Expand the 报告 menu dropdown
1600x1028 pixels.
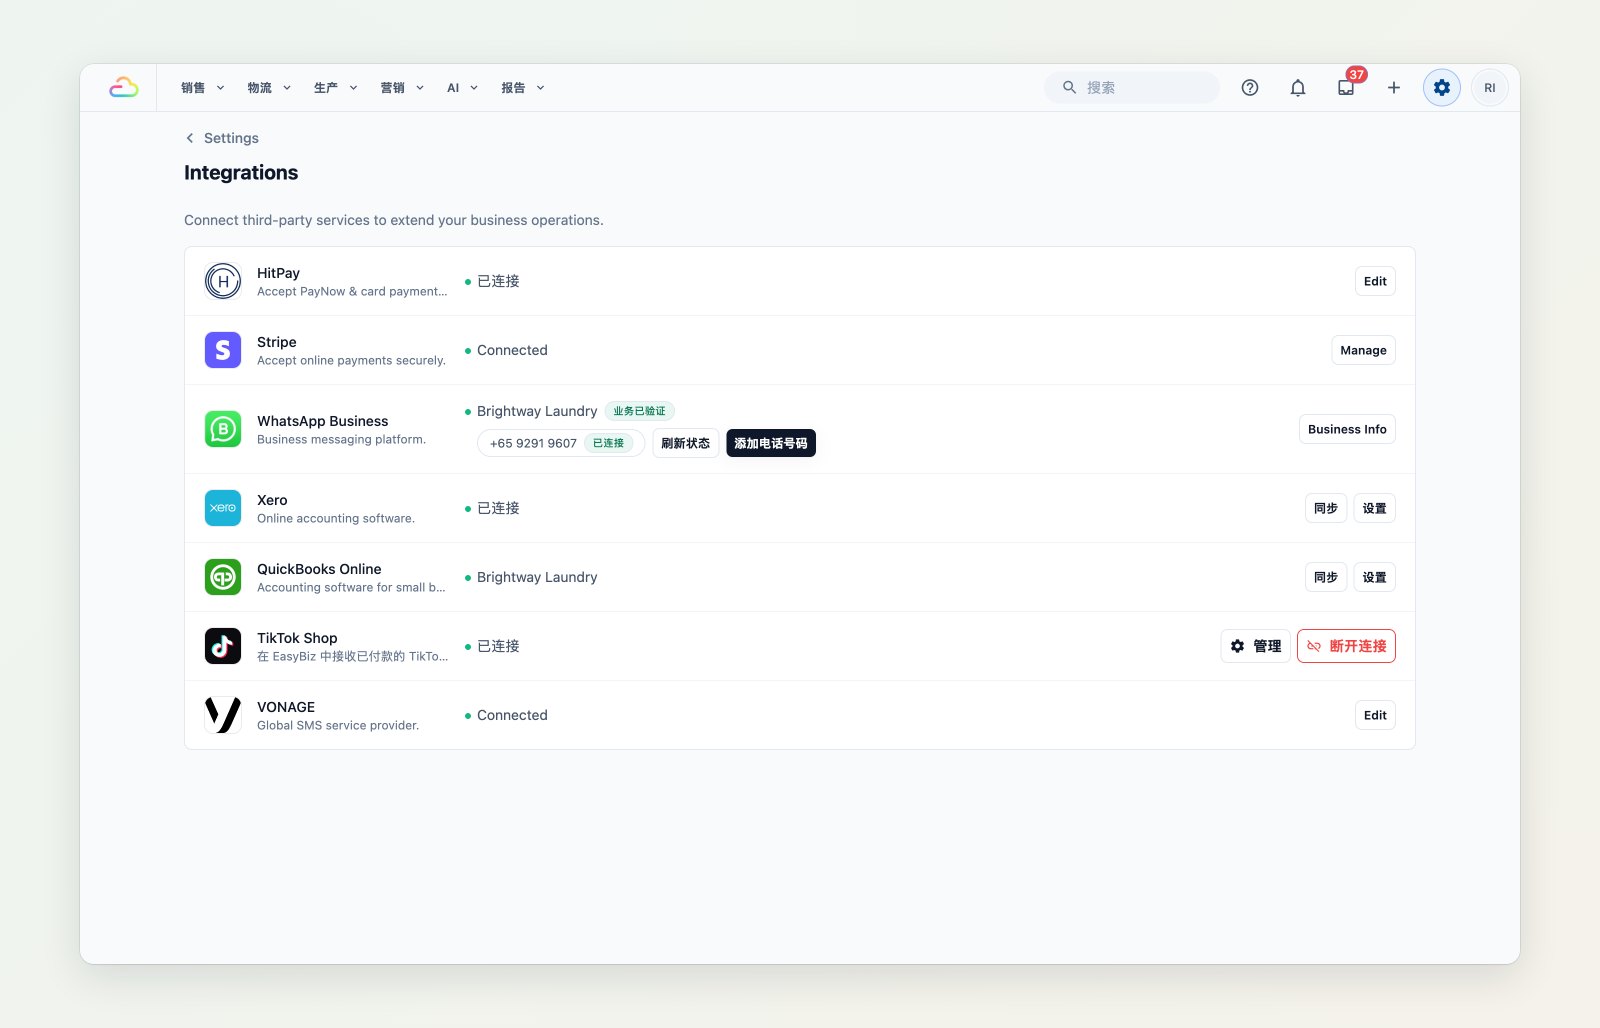pyautogui.click(x=523, y=88)
